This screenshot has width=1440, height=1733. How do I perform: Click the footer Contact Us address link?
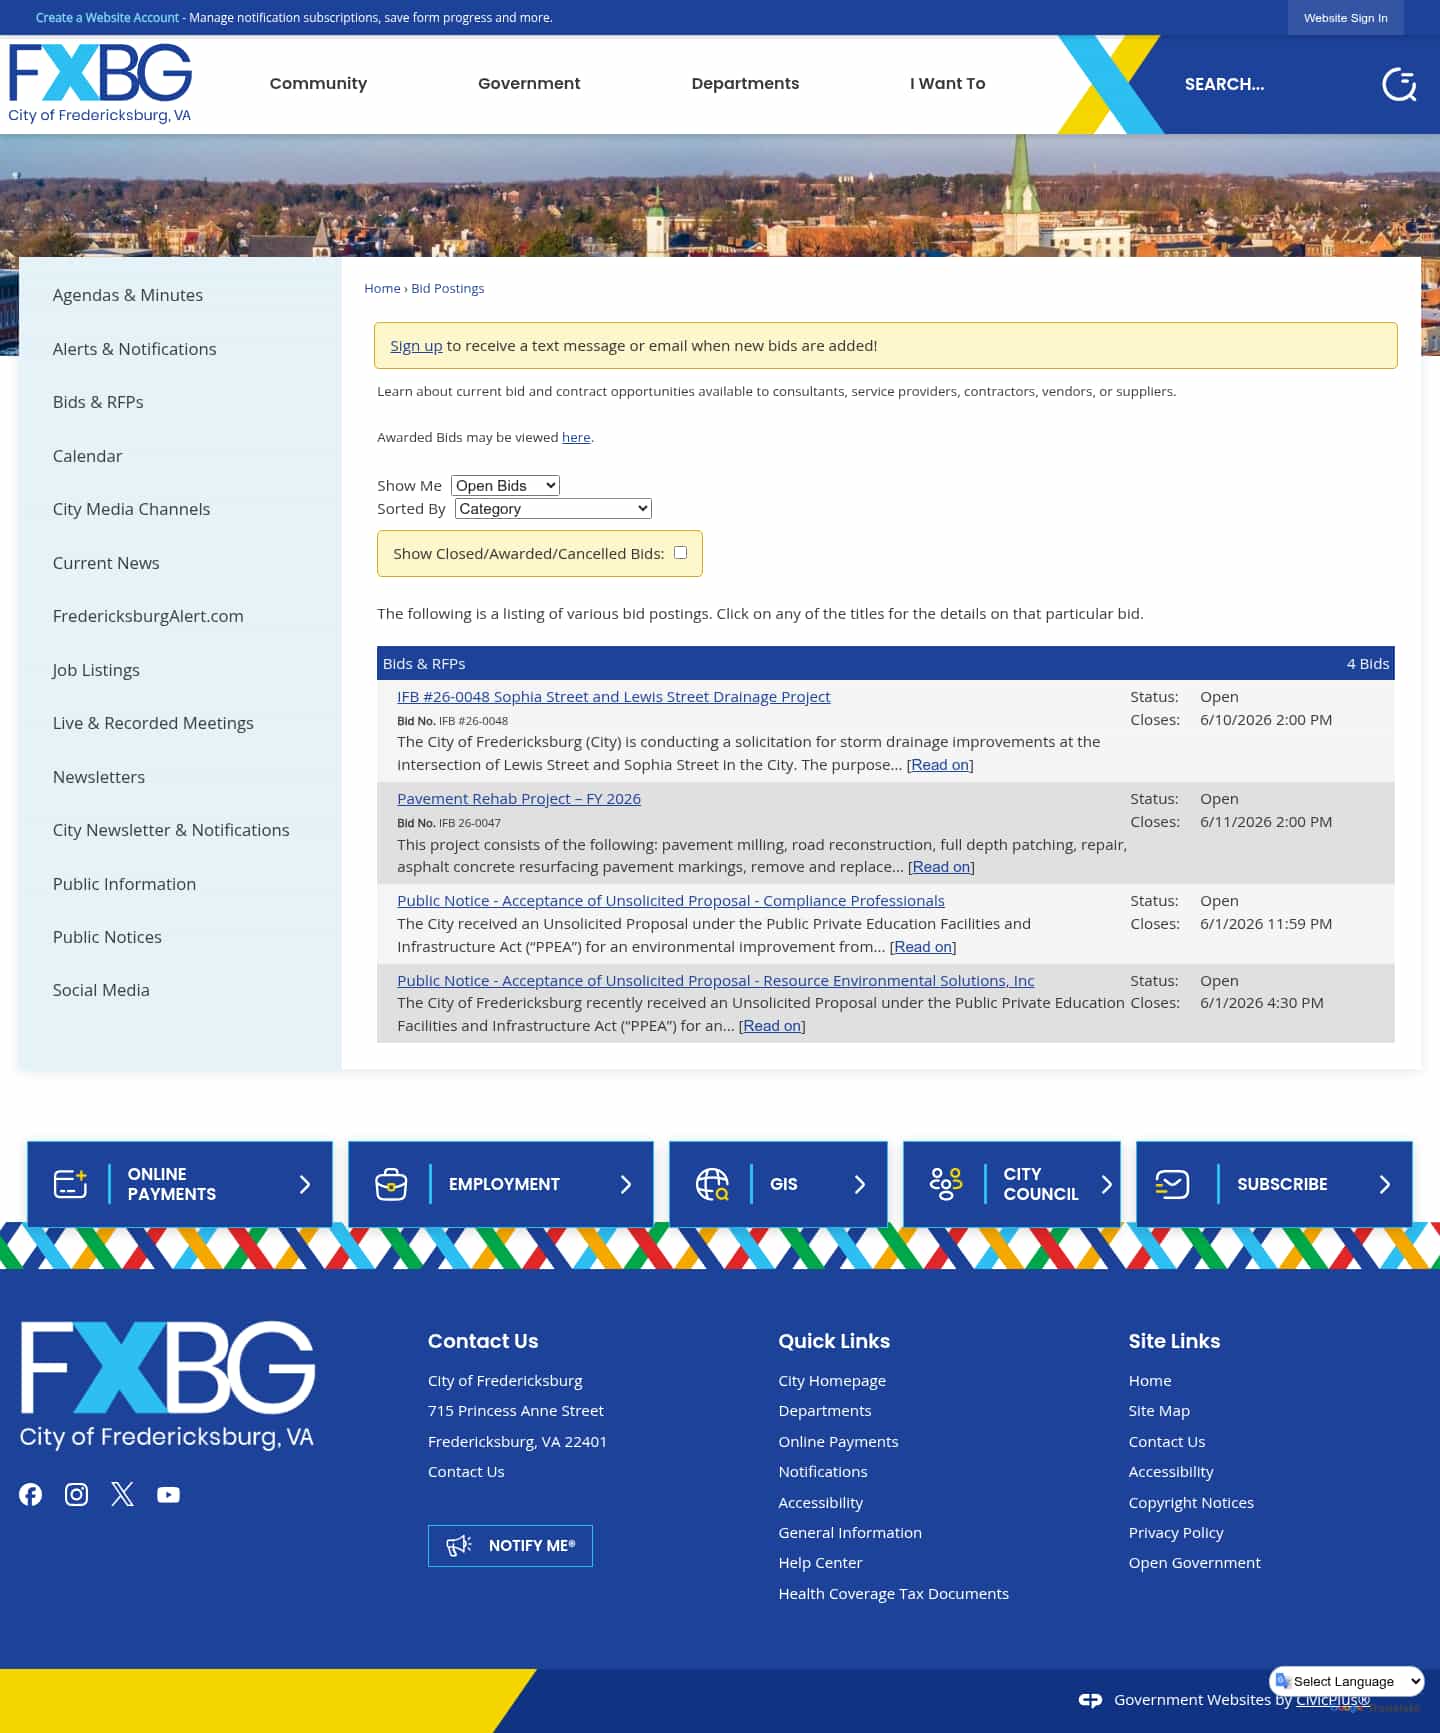pos(466,1472)
